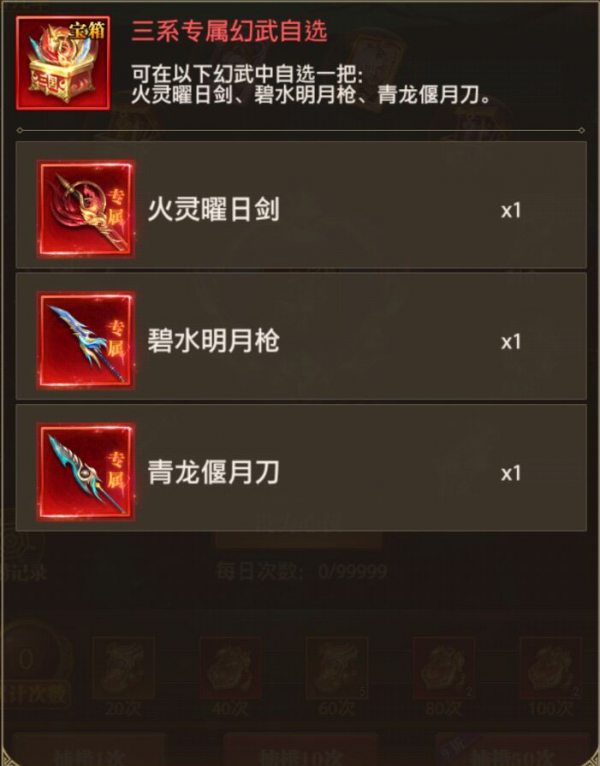Choose the 火灵曜日剑 item row
This screenshot has width=600, height=766.
[301, 205]
